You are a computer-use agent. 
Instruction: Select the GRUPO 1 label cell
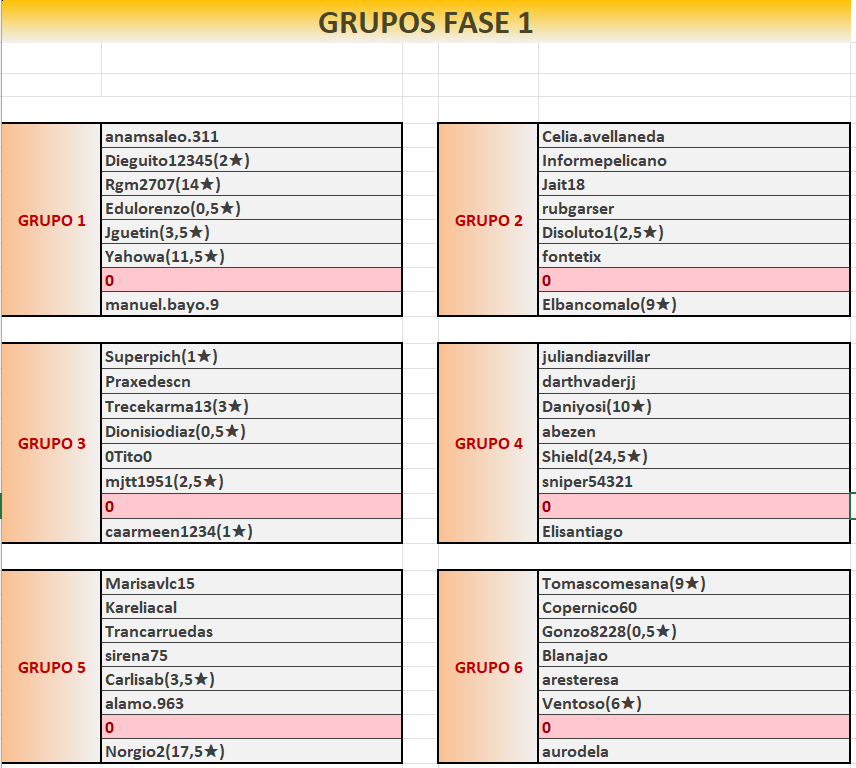[x=52, y=220]
